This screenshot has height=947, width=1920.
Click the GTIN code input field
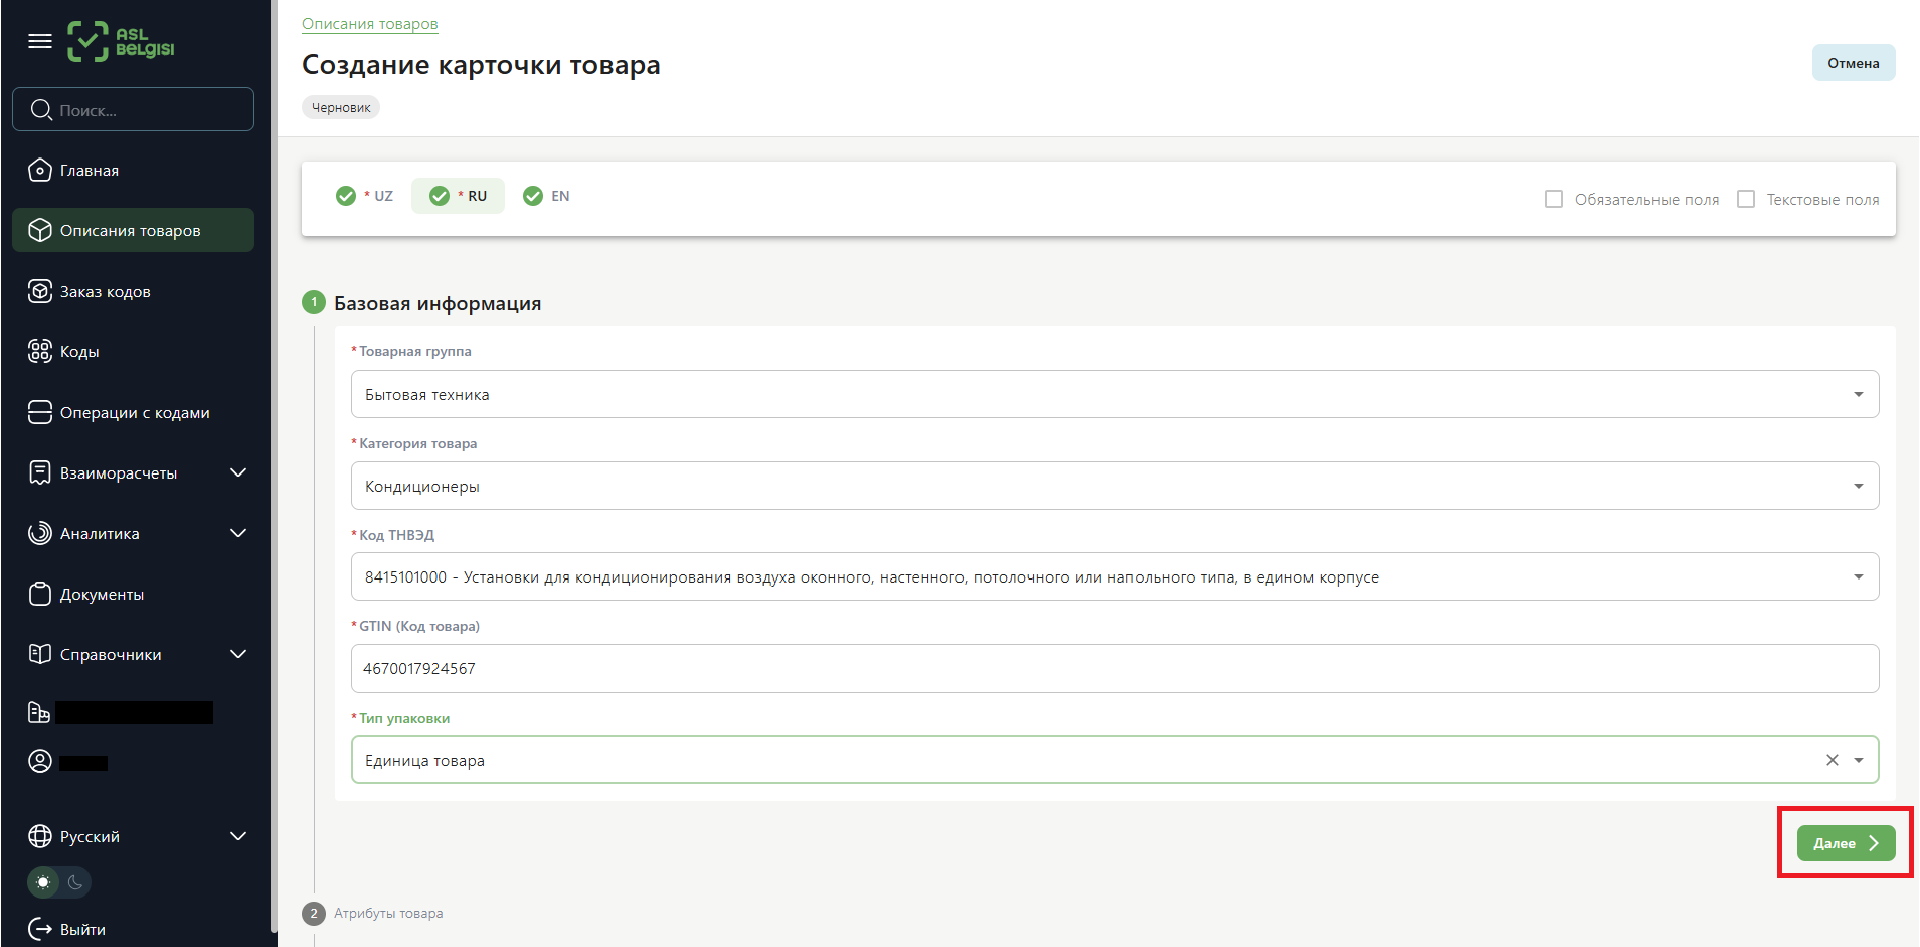[x=1114, y=668]
